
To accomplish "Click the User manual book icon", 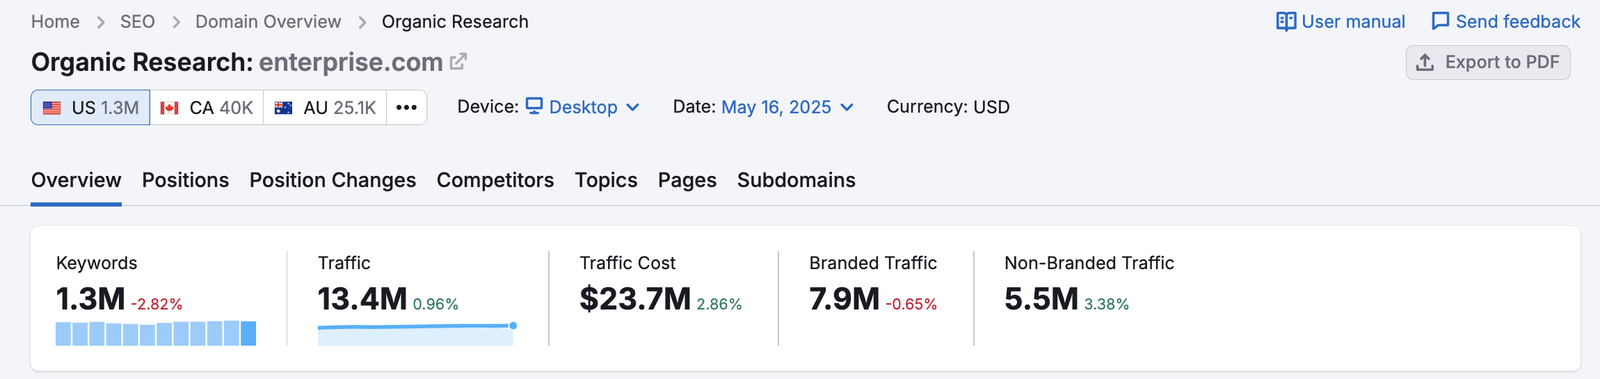I will pyautogui.click(x=1286, y=22).
